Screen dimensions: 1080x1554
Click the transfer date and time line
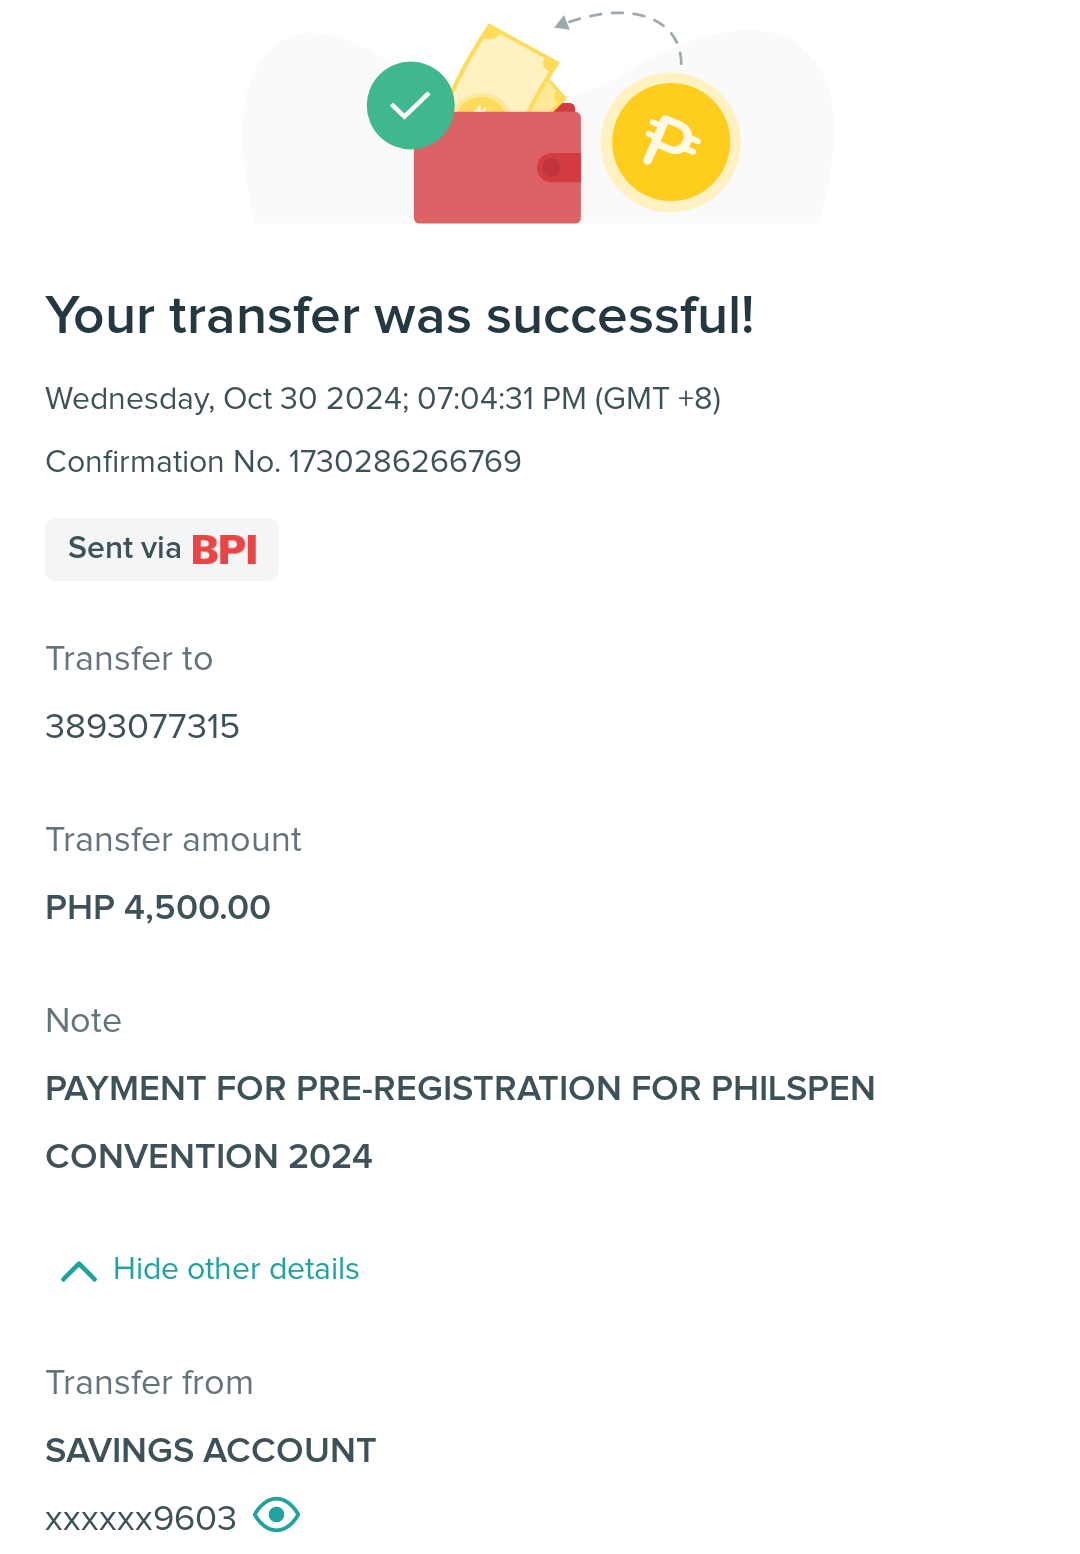383,399
